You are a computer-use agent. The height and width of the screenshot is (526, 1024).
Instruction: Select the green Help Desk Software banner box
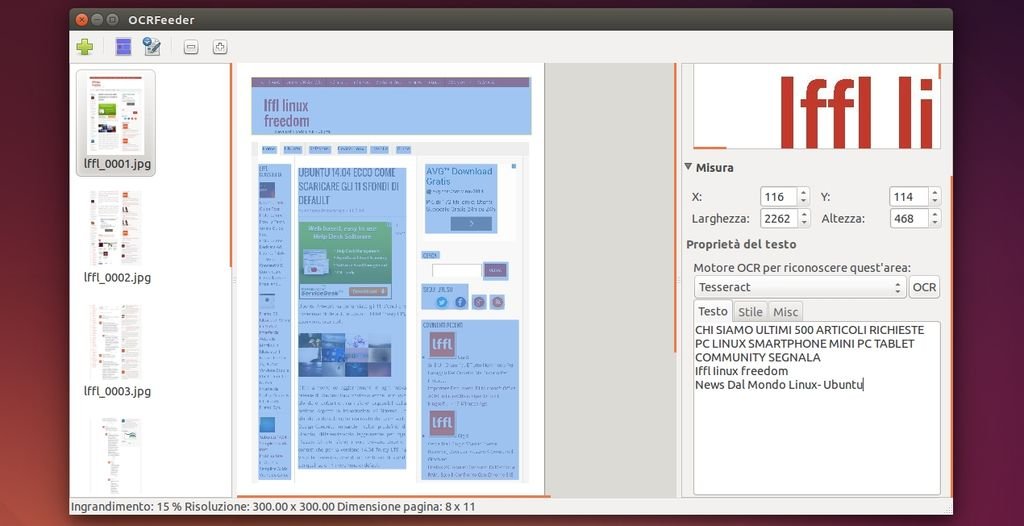coord(345,261)
